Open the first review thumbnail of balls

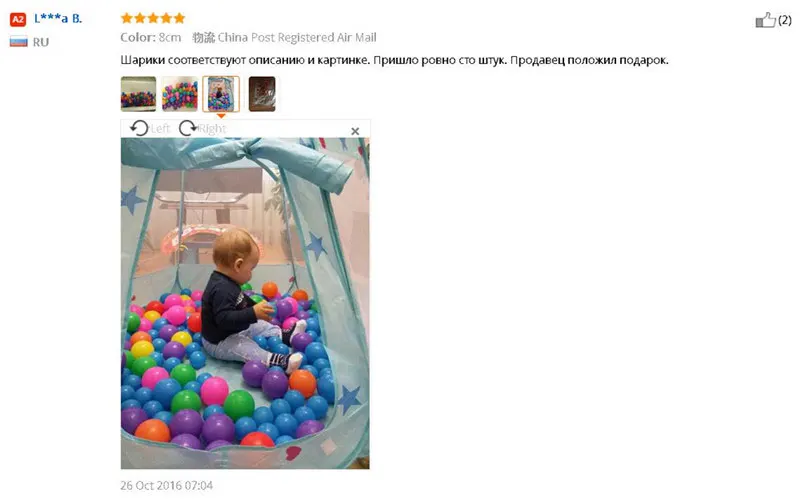[x=138, y=94]
